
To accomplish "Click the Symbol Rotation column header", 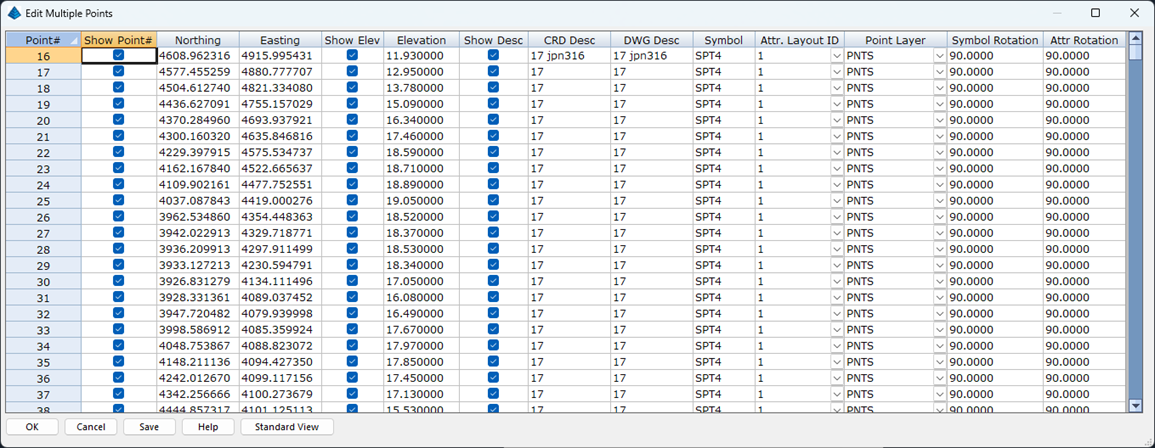I will 994,40.
